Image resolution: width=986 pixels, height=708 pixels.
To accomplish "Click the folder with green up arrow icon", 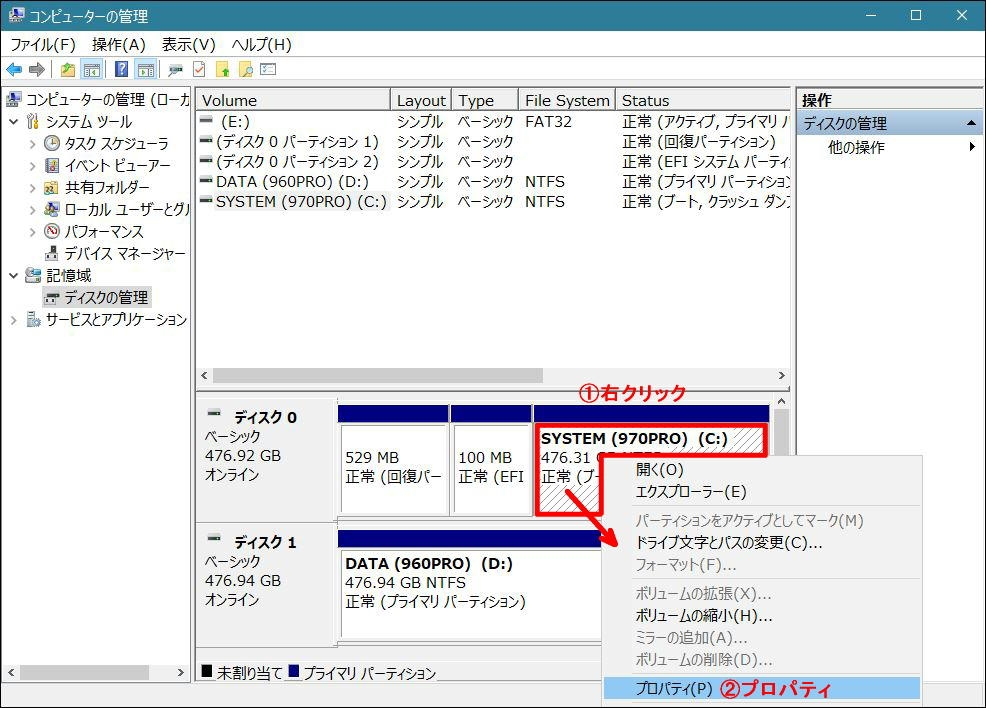I will 223,69.
